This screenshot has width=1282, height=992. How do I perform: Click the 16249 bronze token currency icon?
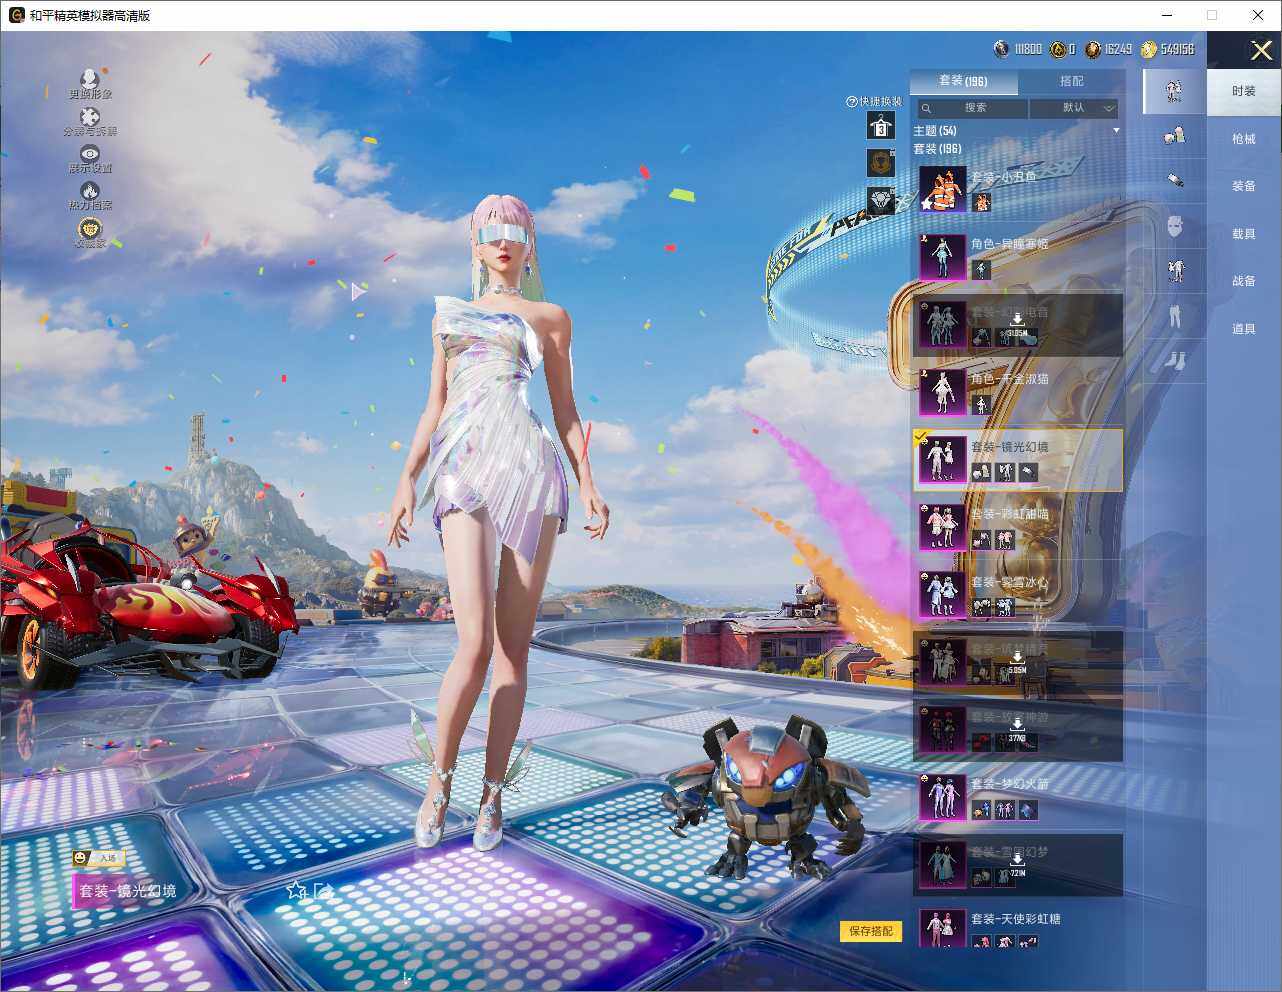(1093, 49)
